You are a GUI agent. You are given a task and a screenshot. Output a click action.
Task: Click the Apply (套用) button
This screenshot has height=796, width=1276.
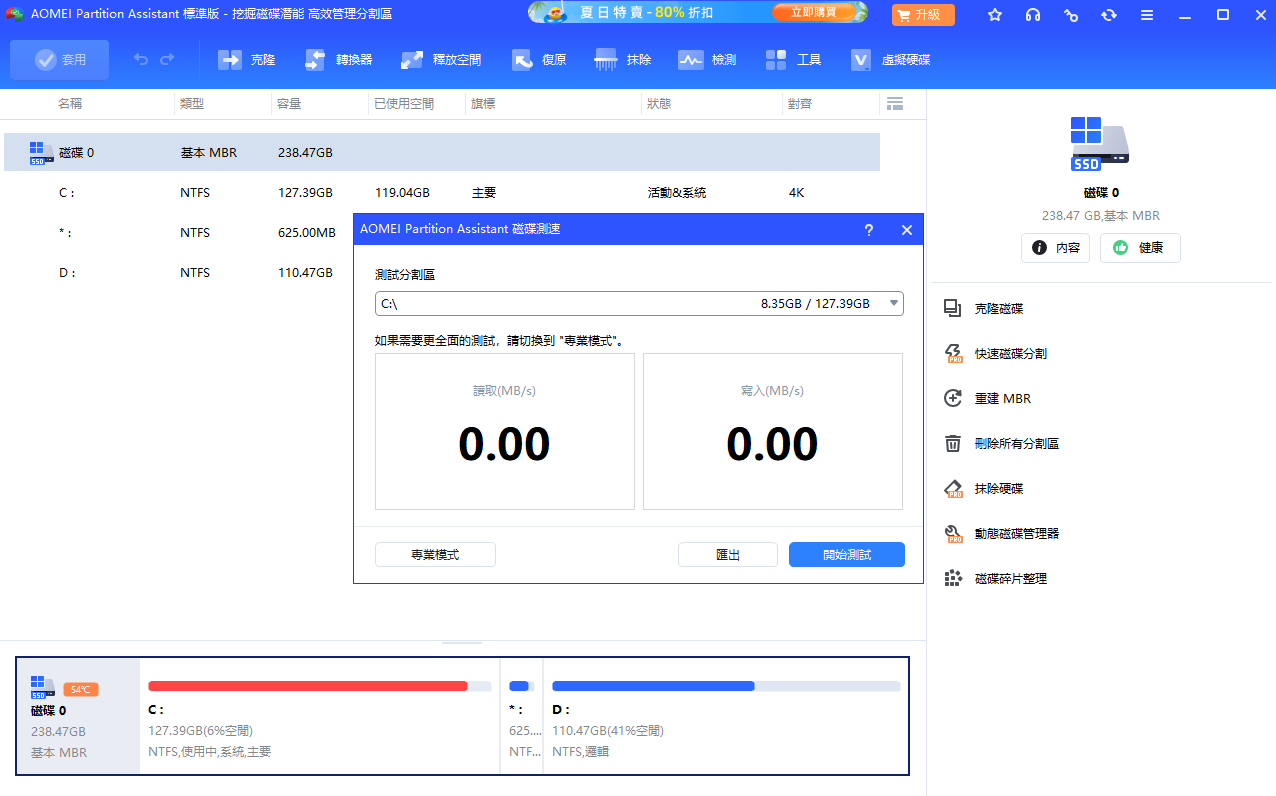click(60, 60)
